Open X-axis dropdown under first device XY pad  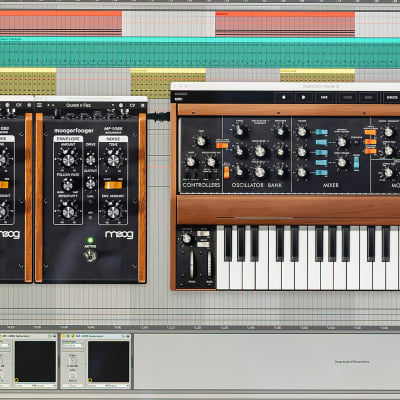pos(25,386)
